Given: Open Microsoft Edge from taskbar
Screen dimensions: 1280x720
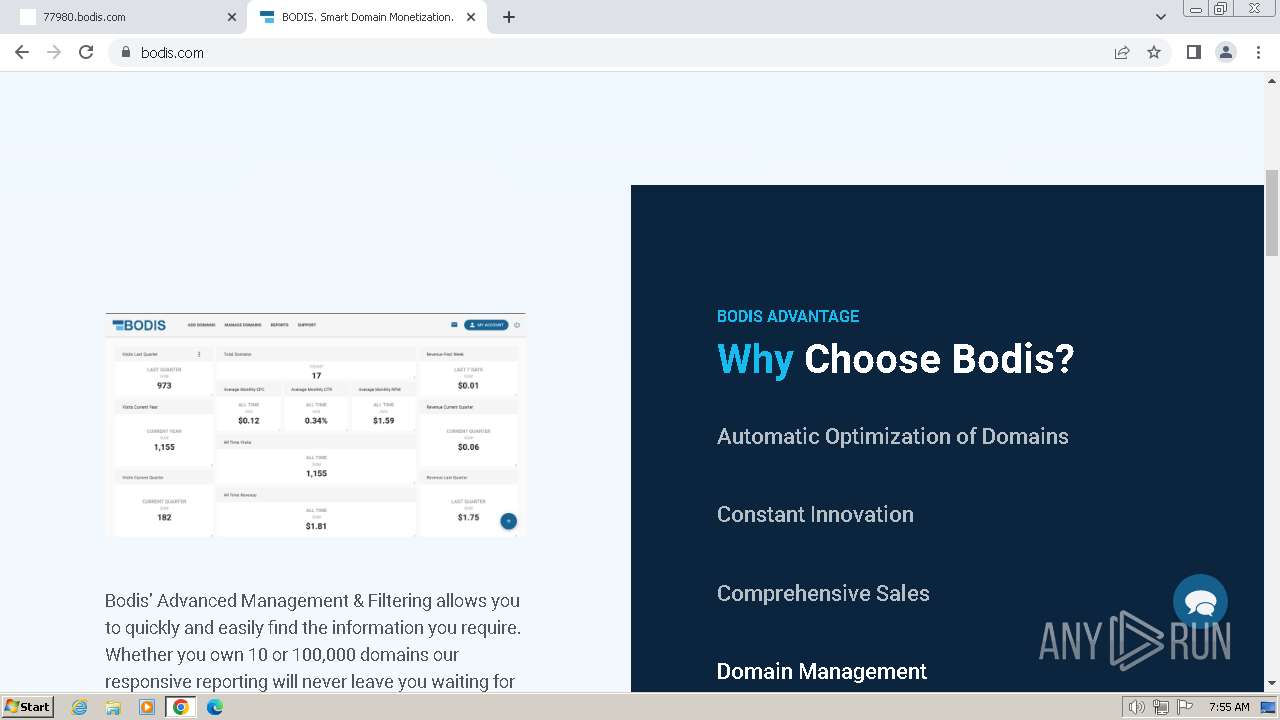Looking at the screenshot, I should tap(215, 707).
